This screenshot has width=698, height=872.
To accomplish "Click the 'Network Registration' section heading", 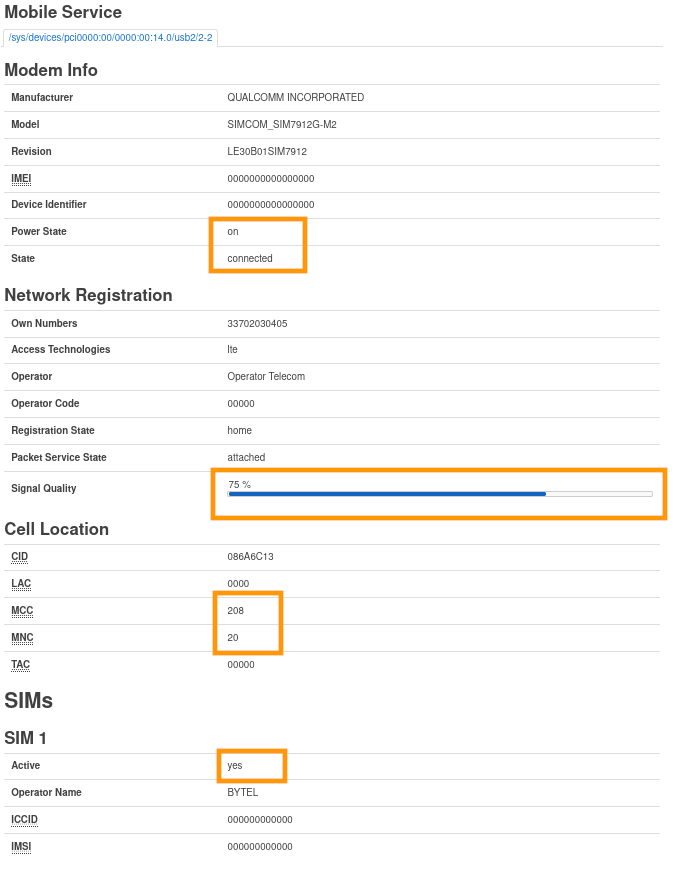I will tap(88, 295).
